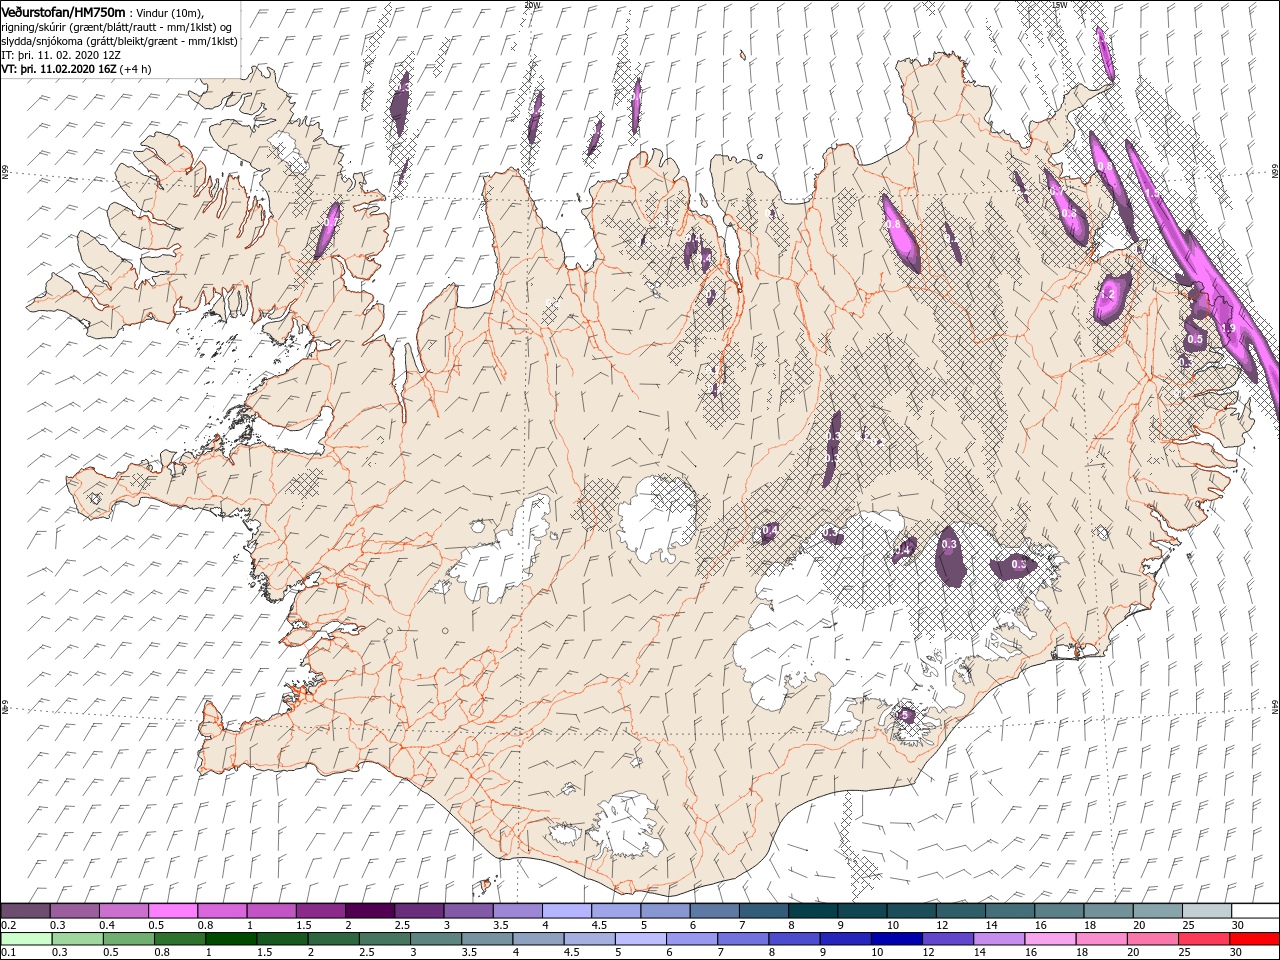Image resolution: width=1280 pixels, height=960 pixels.
Task: Pick the first dark mauve swatch on upper scale
Action: 25,911
